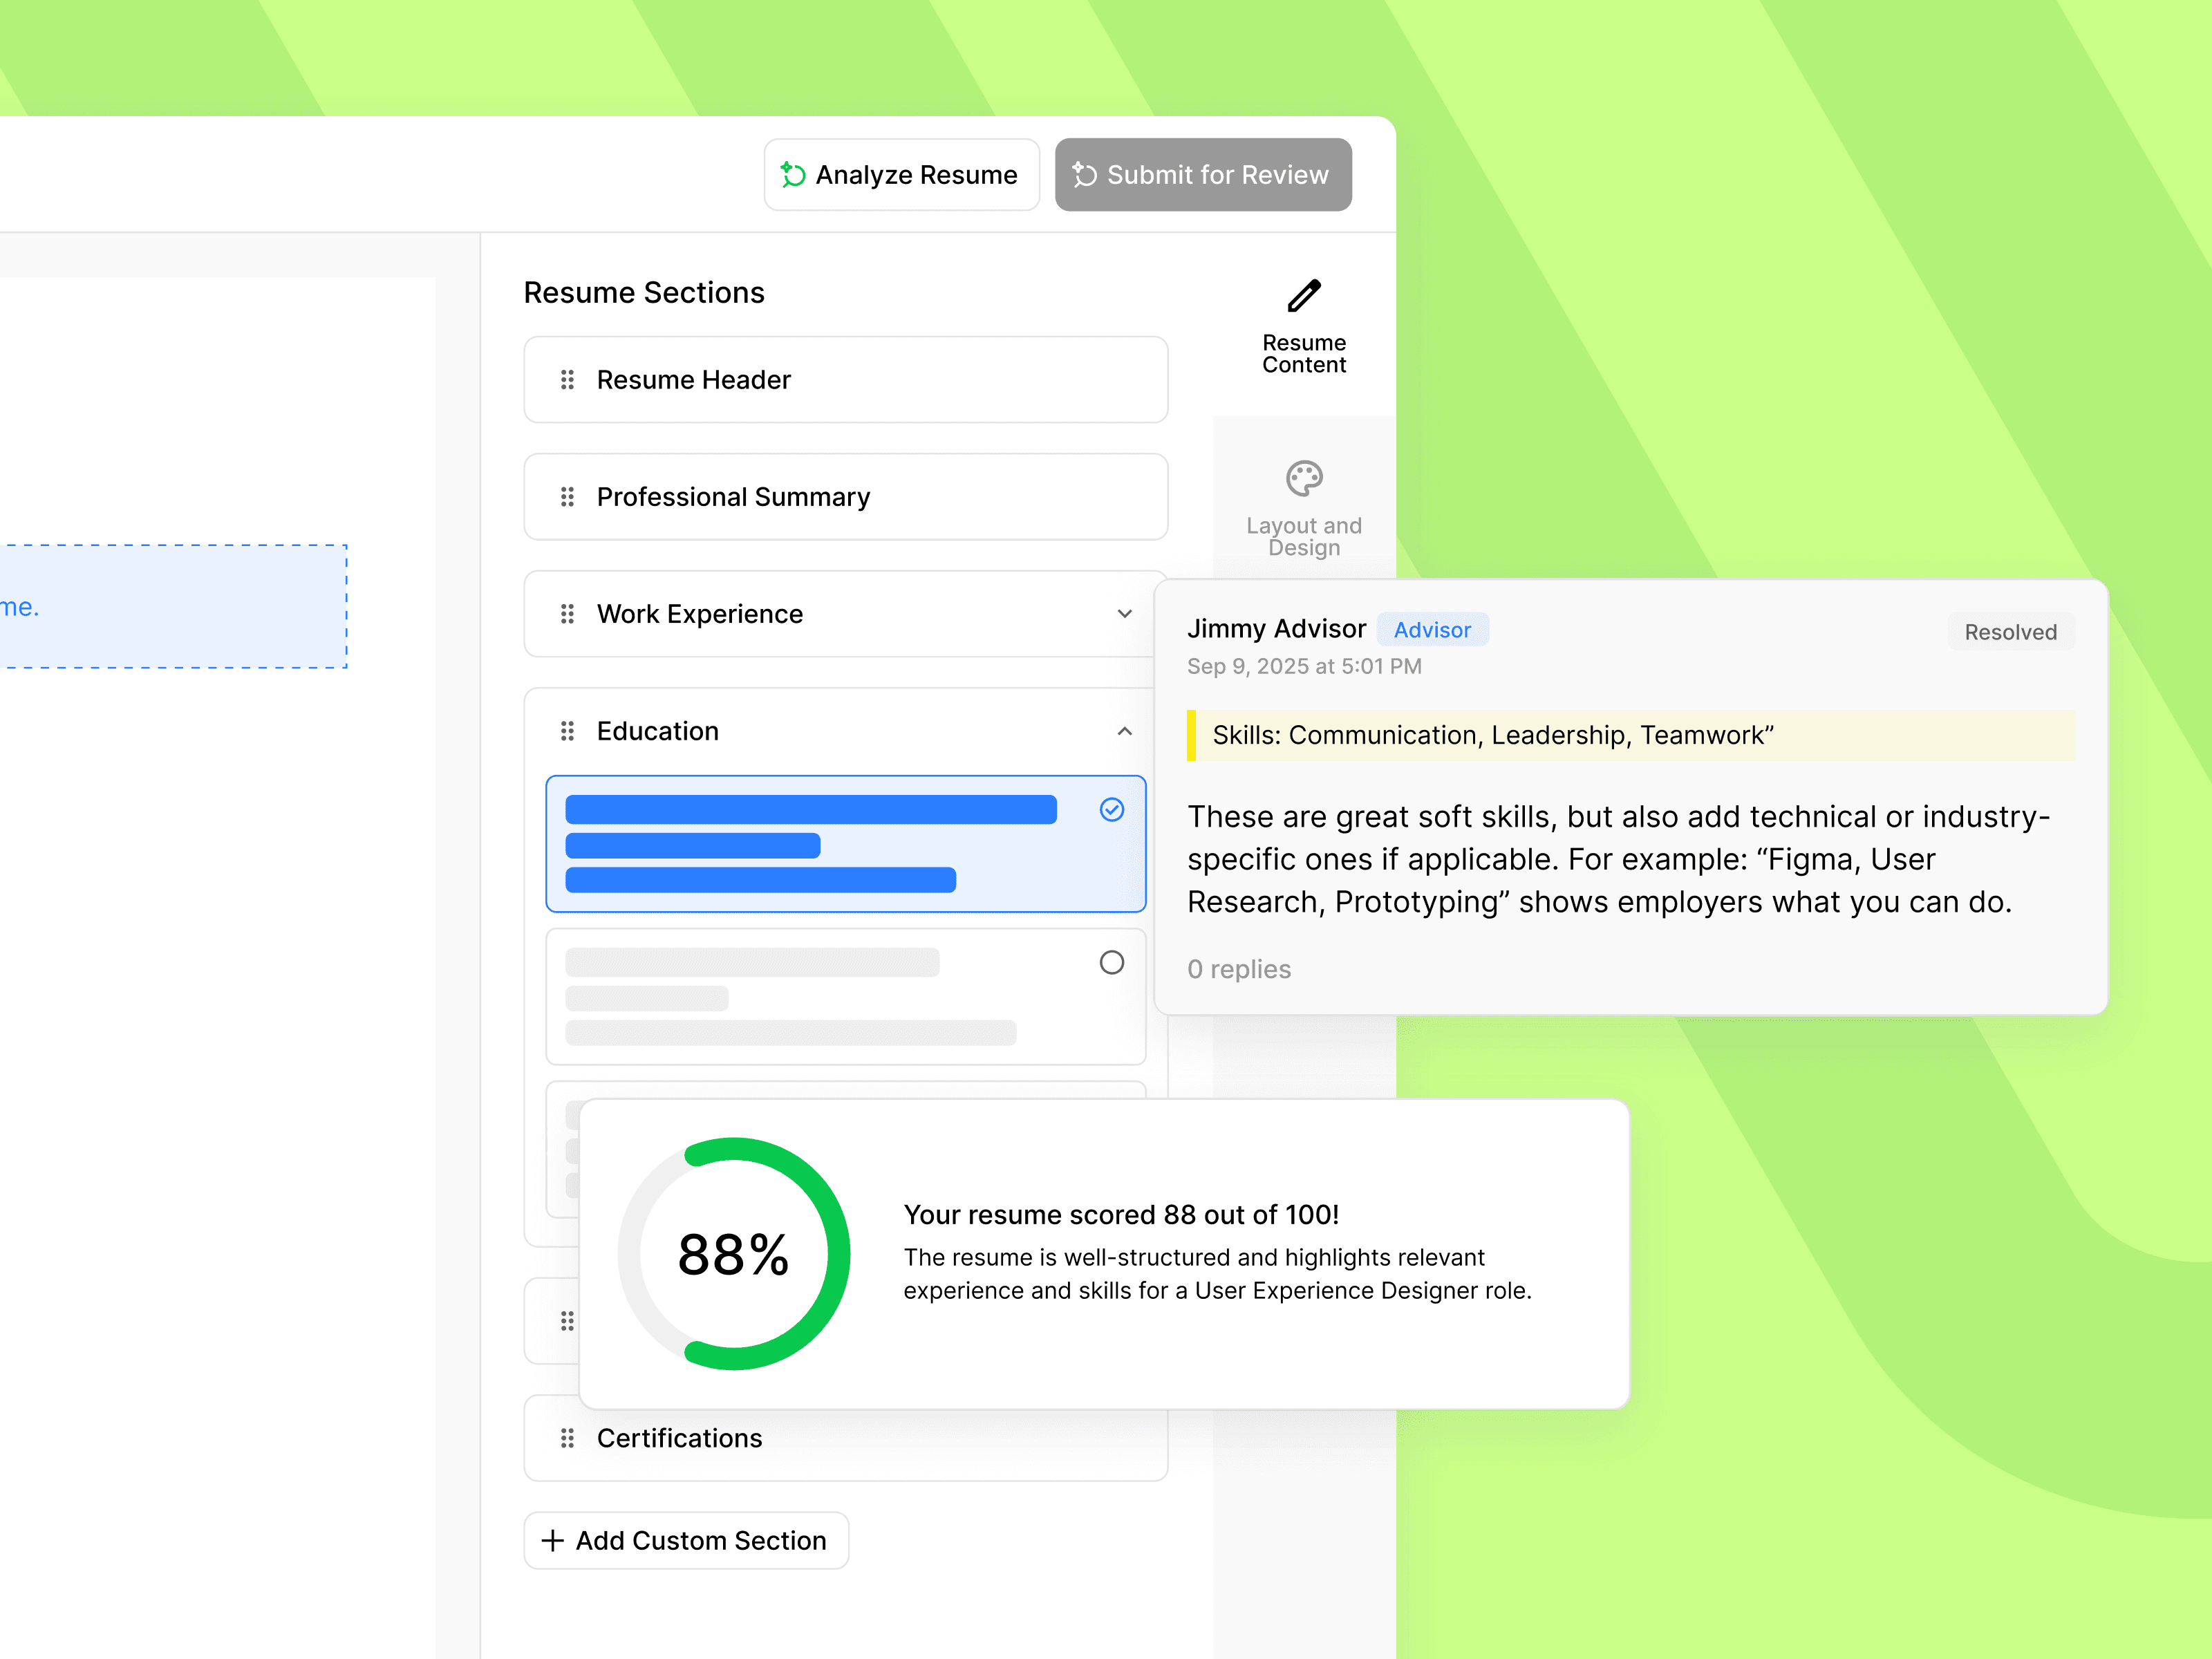Click the Resume Content pencil icon
Viewport: 2212px width, 1659px height.
point(1304,296)
